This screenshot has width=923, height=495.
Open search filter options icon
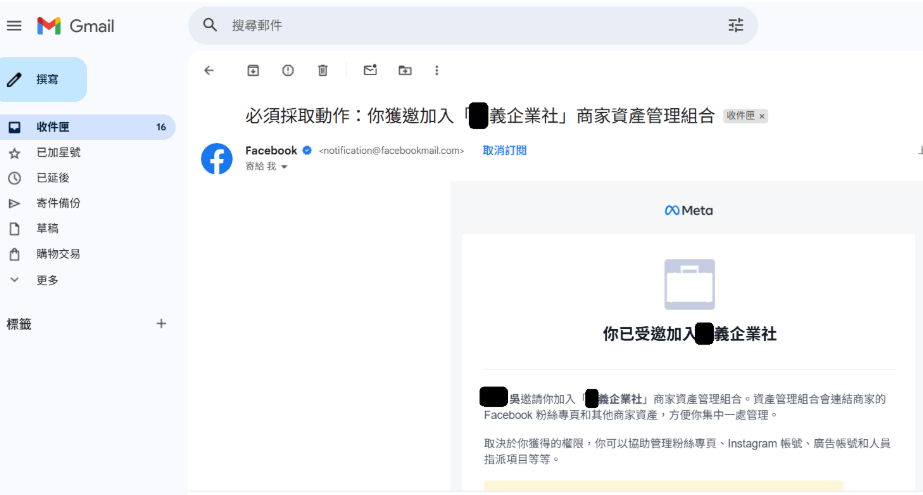(x=736, y=25)
